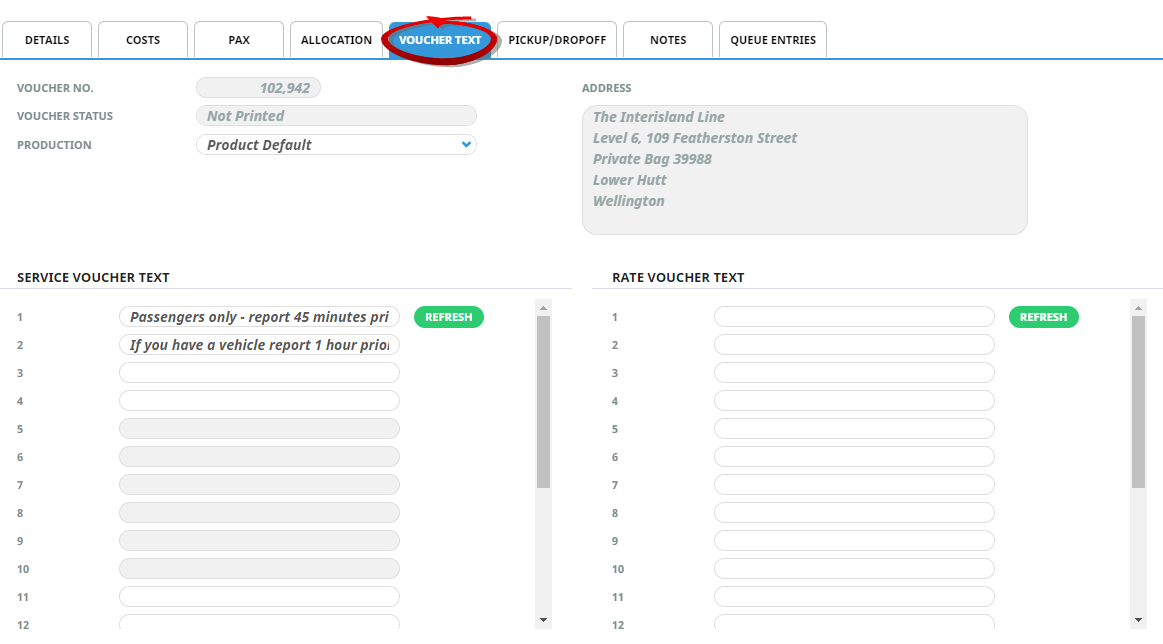Image resolution: width=1163 pixels, height=644 pixels.
Task: Click the rate voucher scrollbar thumb
Action: [x=1138, y=402]
